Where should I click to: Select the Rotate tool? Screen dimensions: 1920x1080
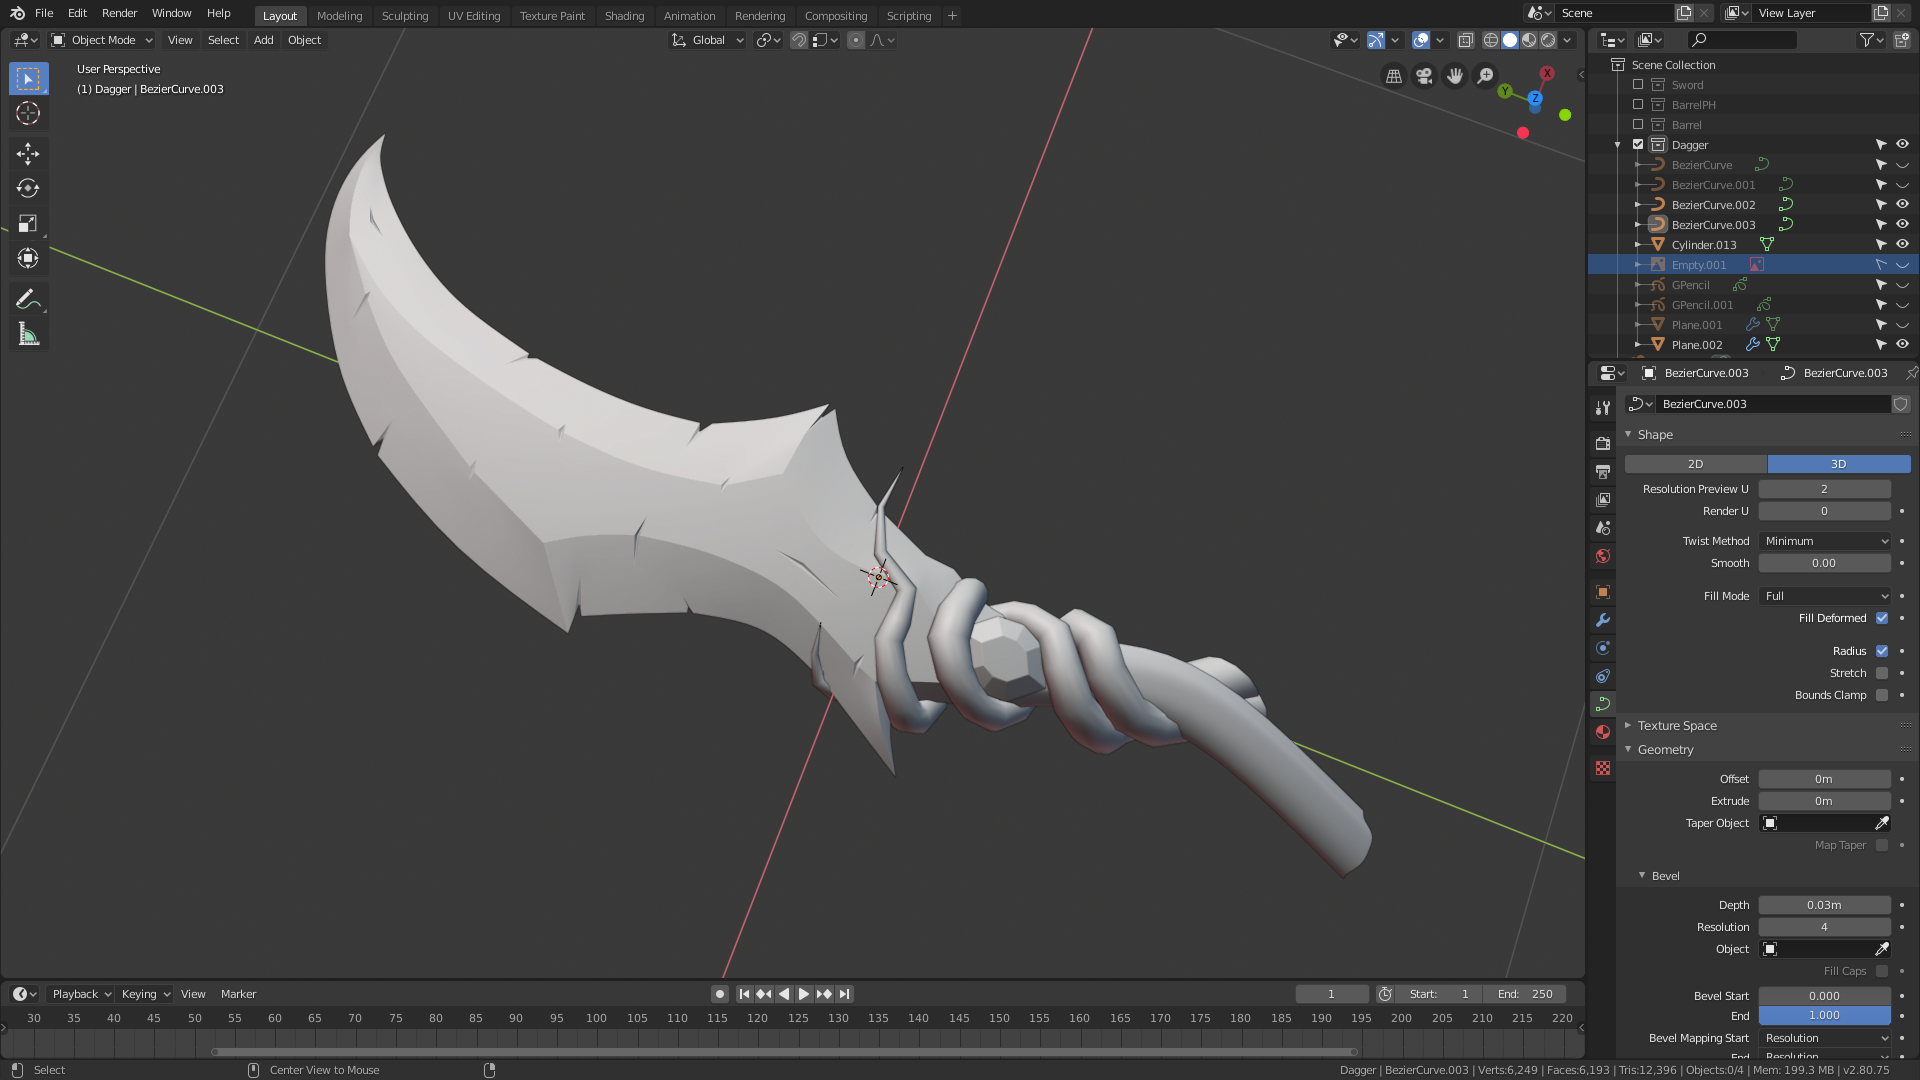(28, 188)
